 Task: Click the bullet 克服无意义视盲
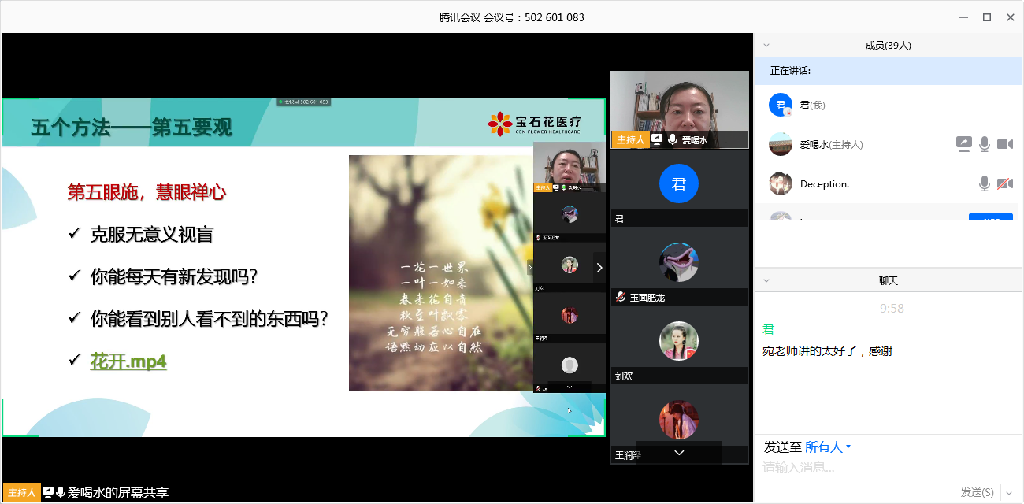tap(151, 235)
